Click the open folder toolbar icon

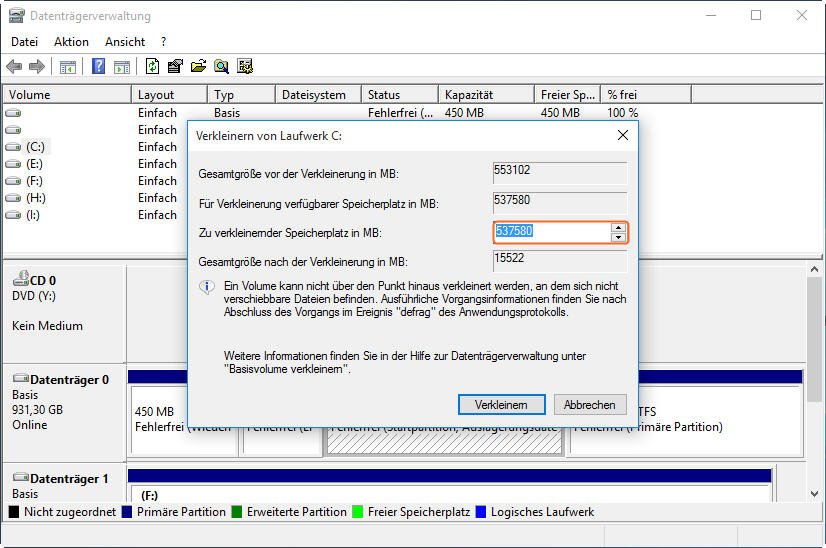tap(198, 66)
